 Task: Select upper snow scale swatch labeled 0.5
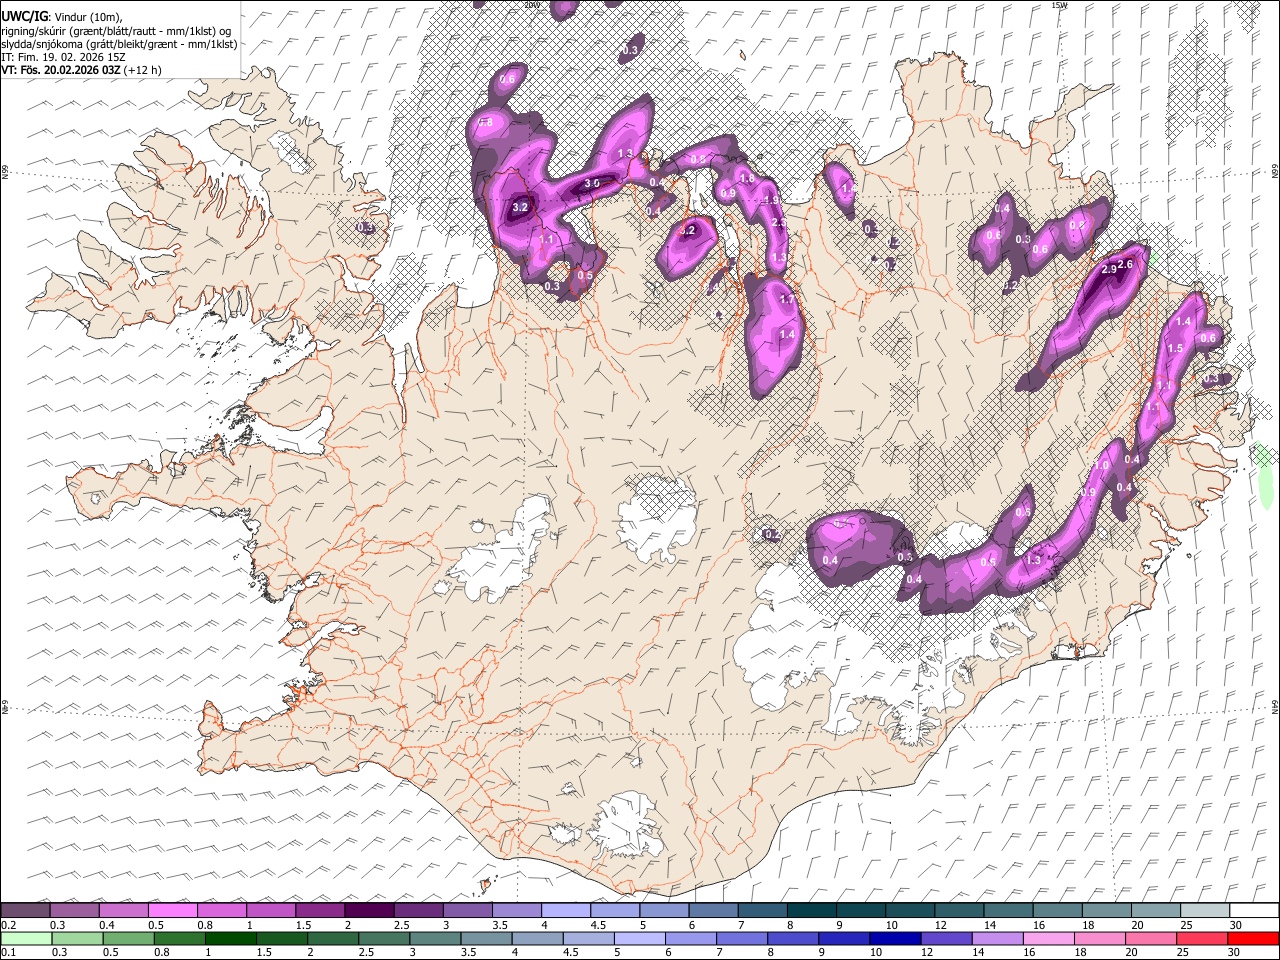[x=172, y=911]
